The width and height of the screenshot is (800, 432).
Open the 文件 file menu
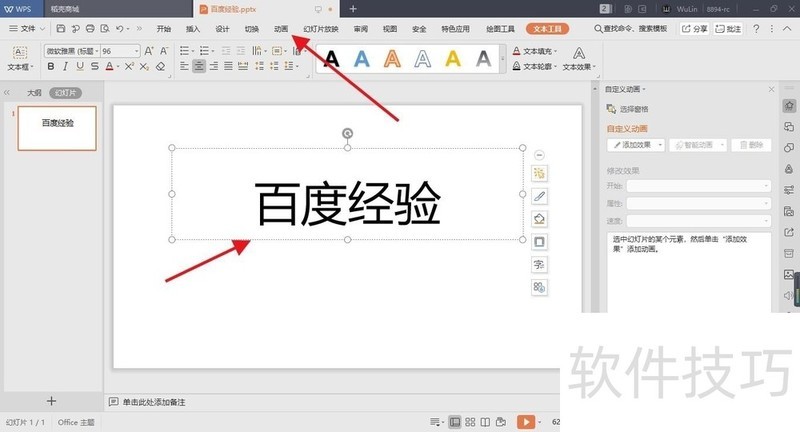(x=27, y=29)
